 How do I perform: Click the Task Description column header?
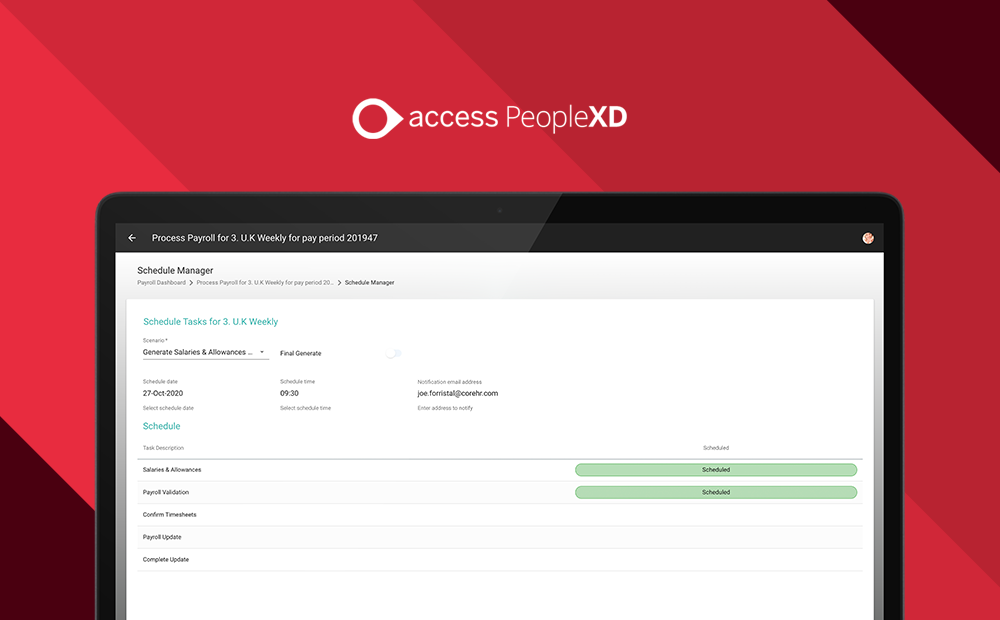(x=163, y=448)
